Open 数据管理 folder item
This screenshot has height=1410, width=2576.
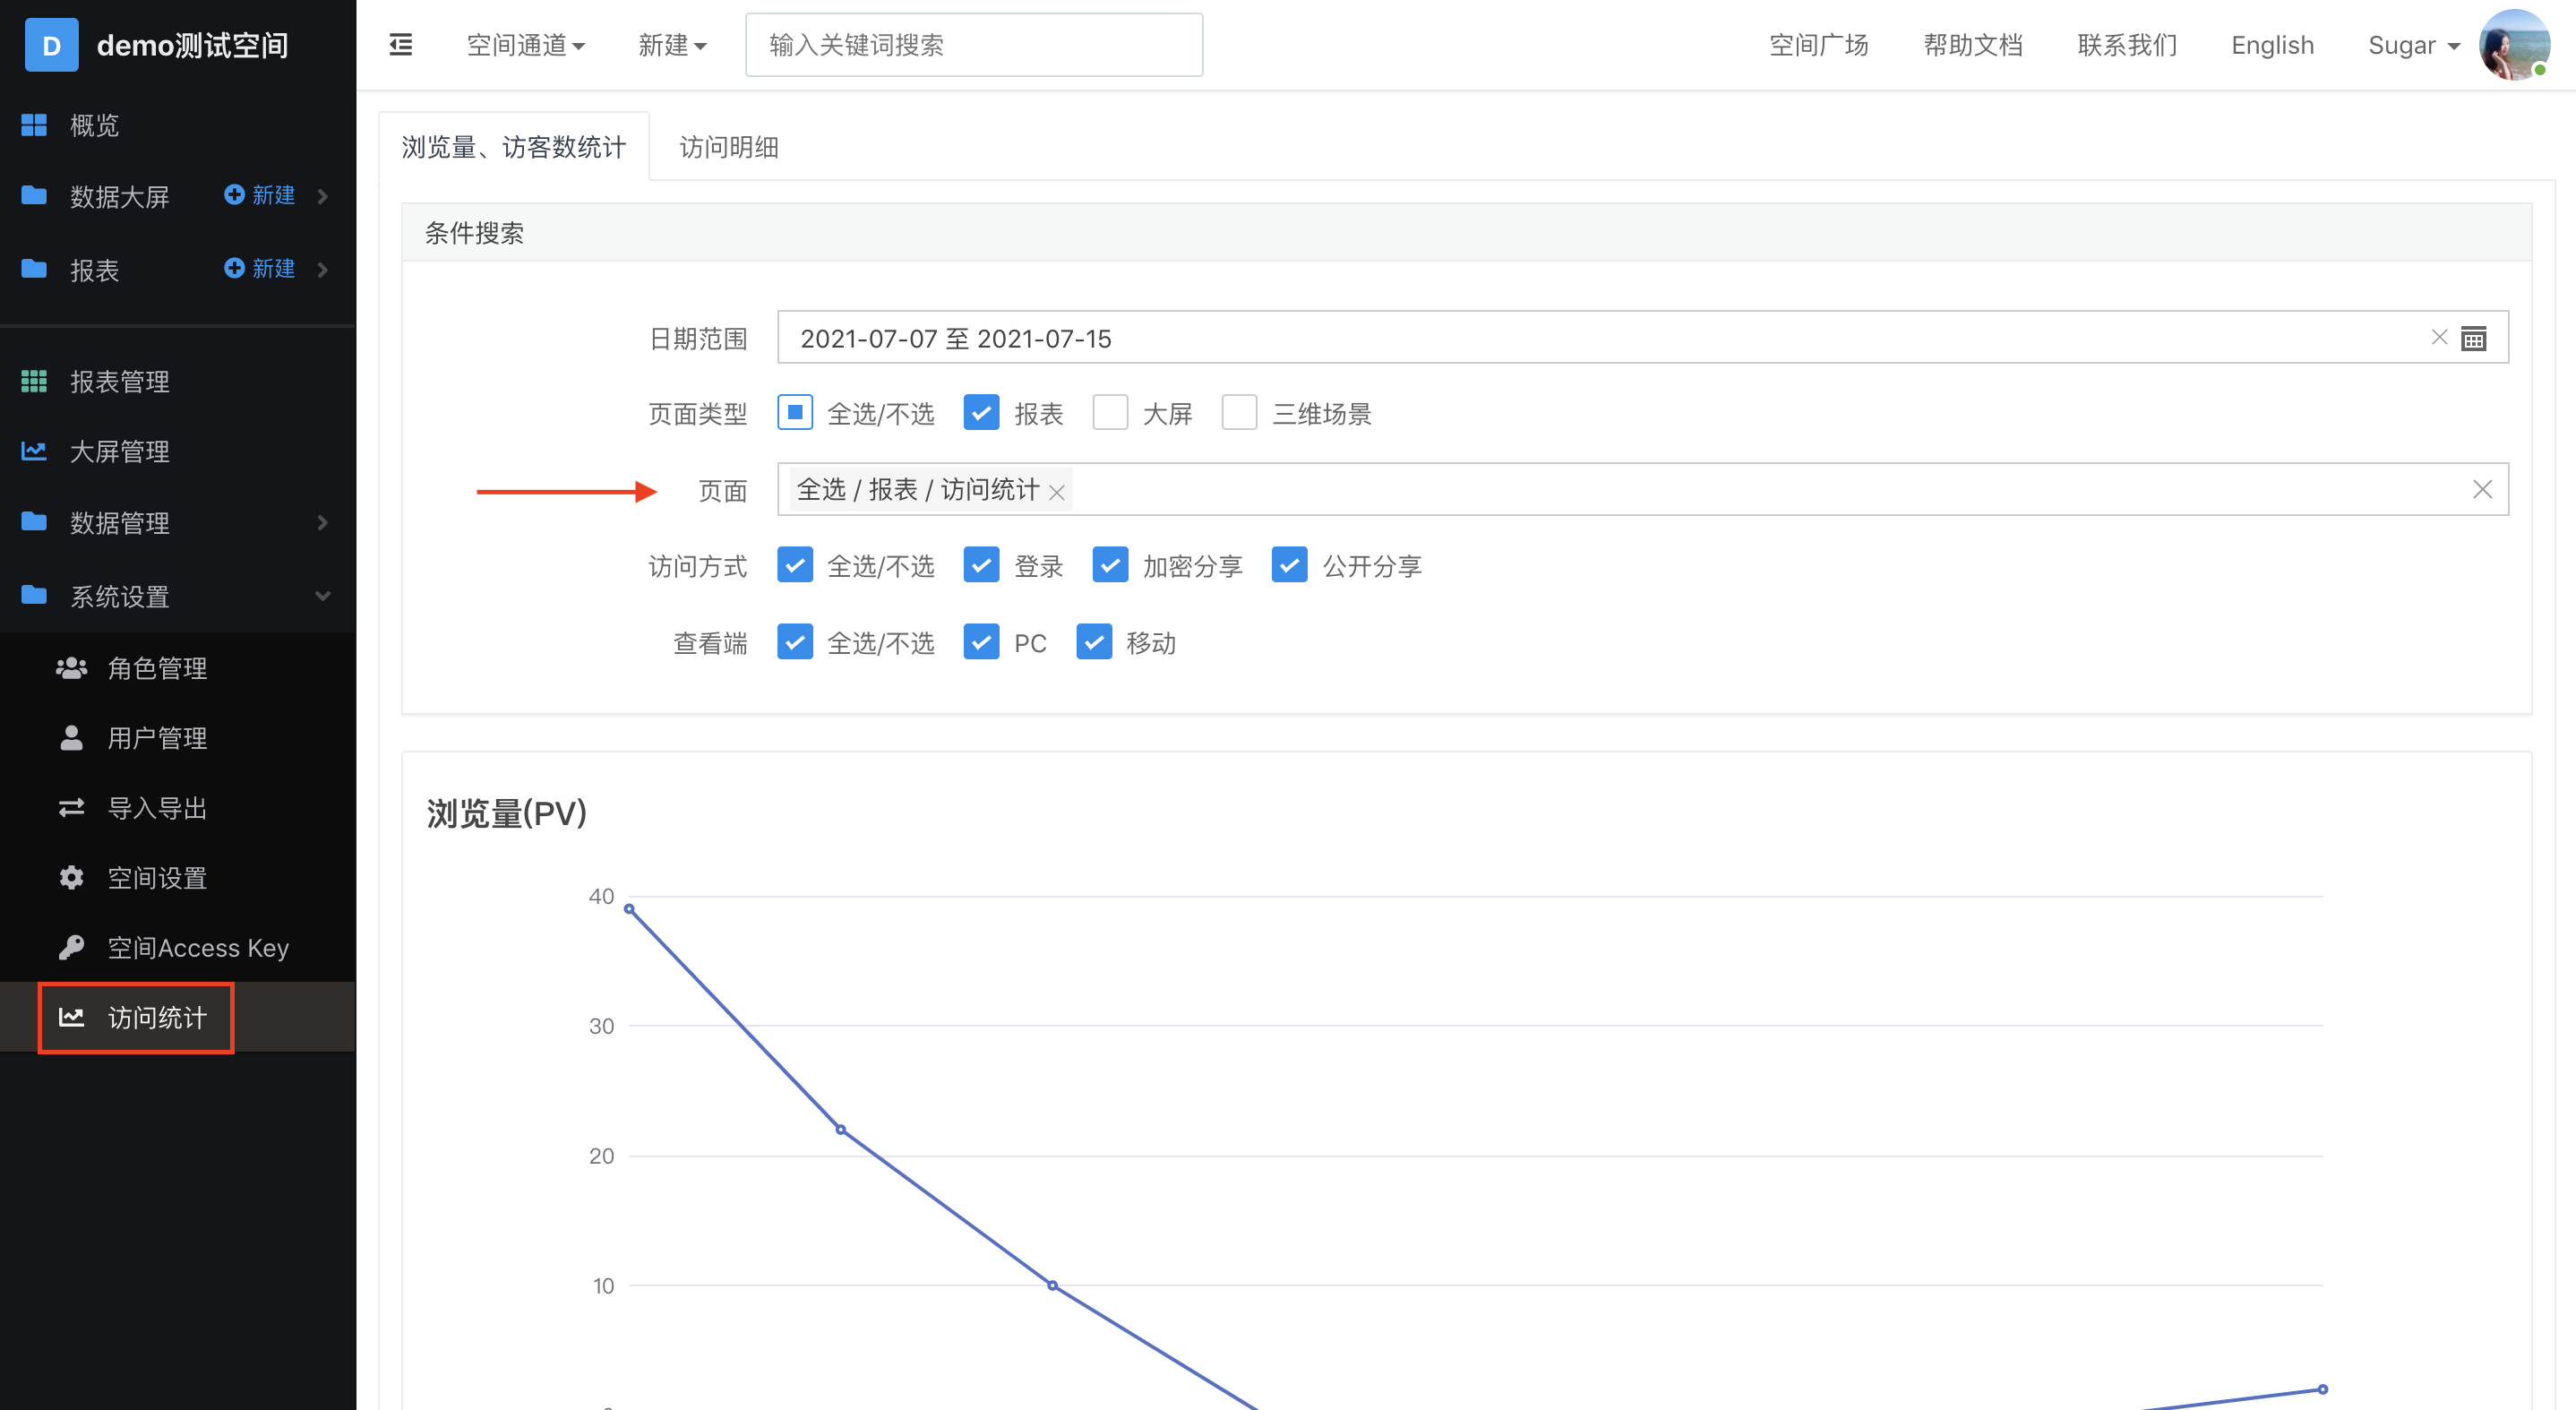pyautogui.click(x=120, y=523)
